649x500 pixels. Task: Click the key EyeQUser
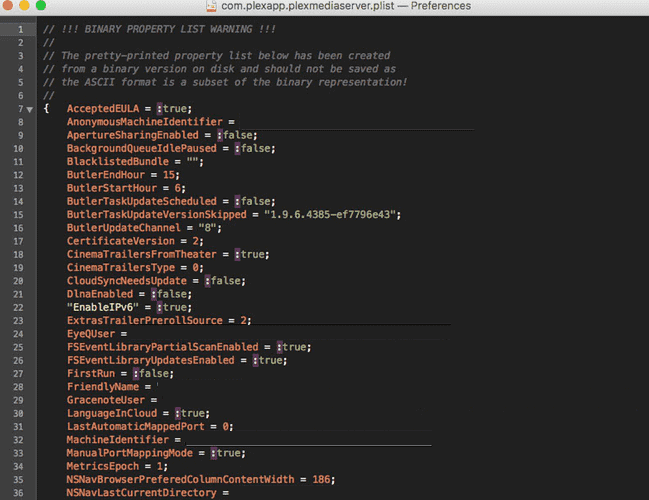[91, 334]
